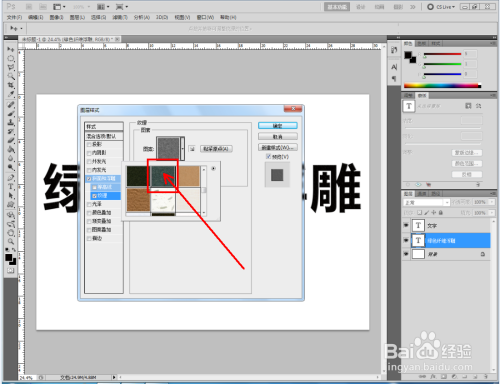Click the lock transparent pixels icon
The image size is (500, 384).
(419, 212)
